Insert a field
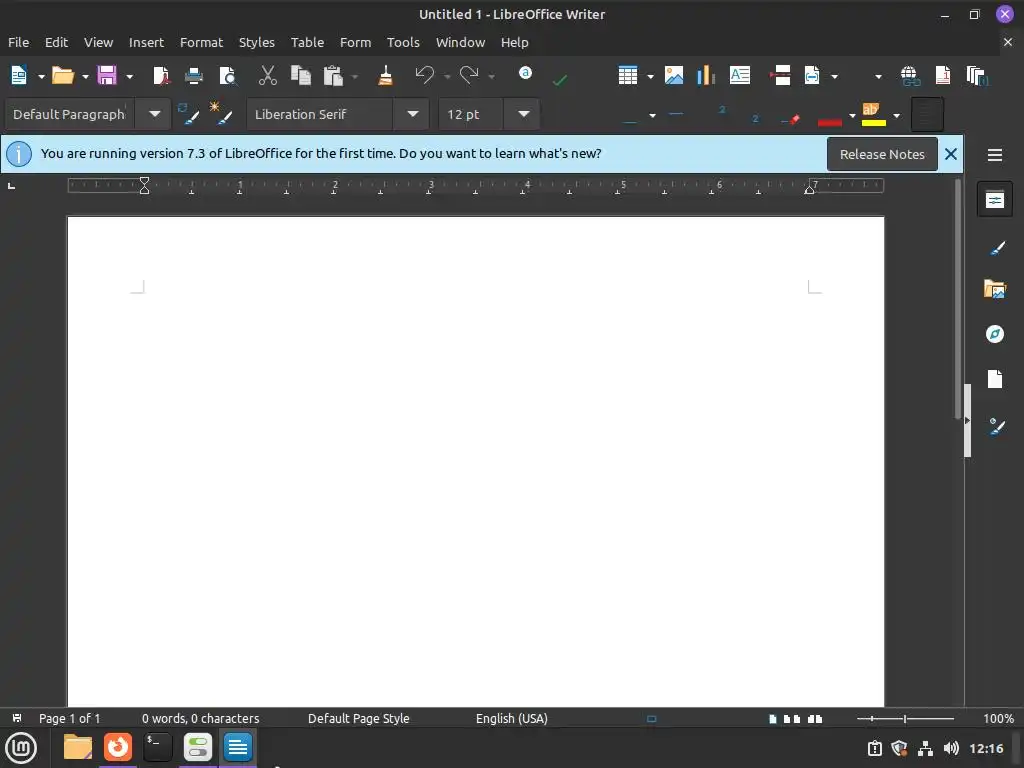 point(812,76)
